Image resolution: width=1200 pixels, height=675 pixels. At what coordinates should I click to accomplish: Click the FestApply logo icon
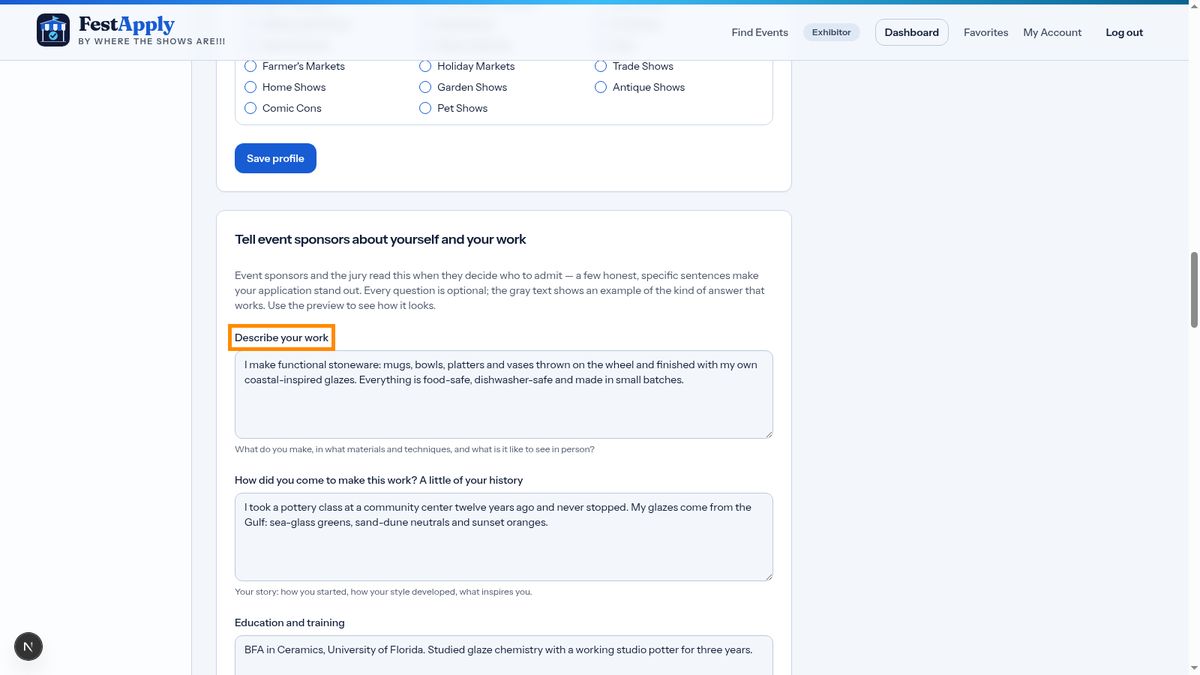point(53,30)
